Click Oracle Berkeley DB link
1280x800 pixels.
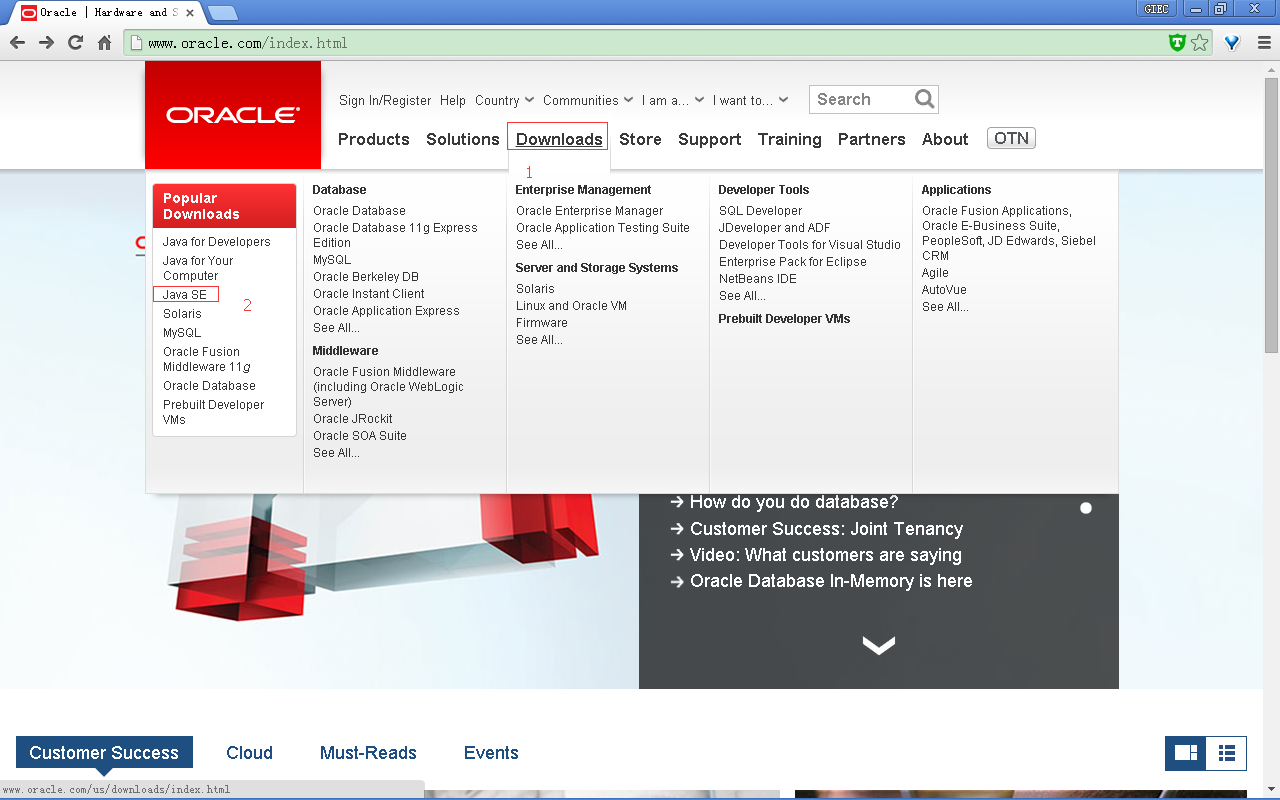click(366, 277)
